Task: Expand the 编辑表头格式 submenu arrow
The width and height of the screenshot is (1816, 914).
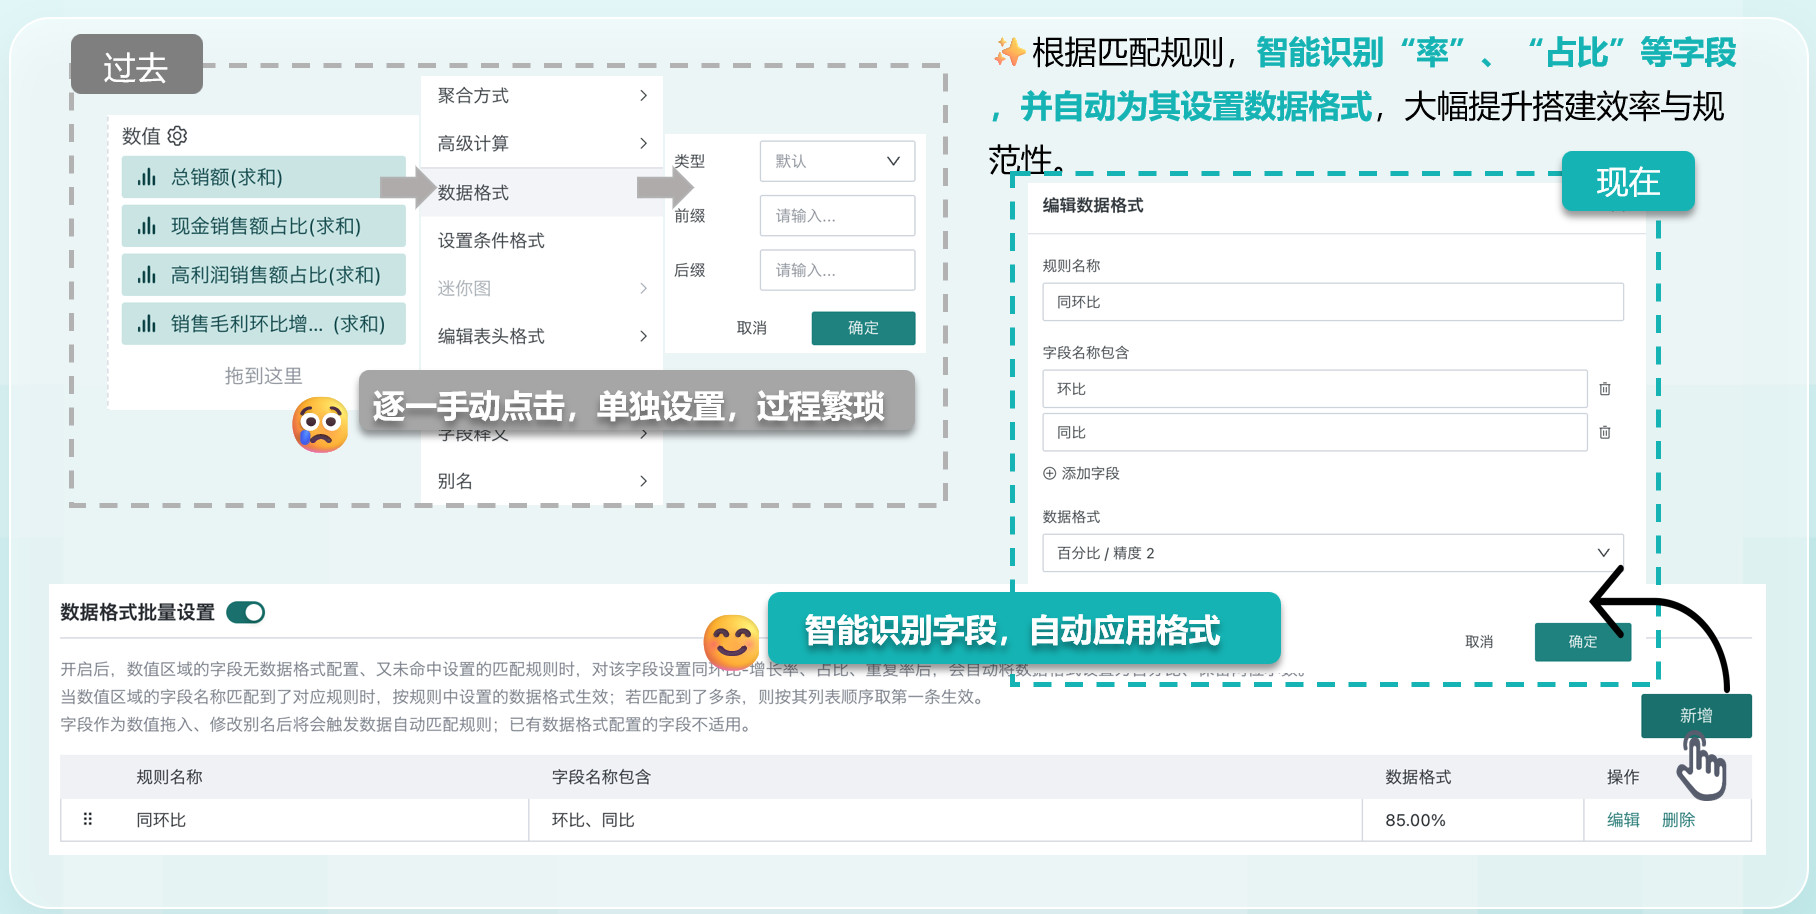Action: tap(643, 337)
